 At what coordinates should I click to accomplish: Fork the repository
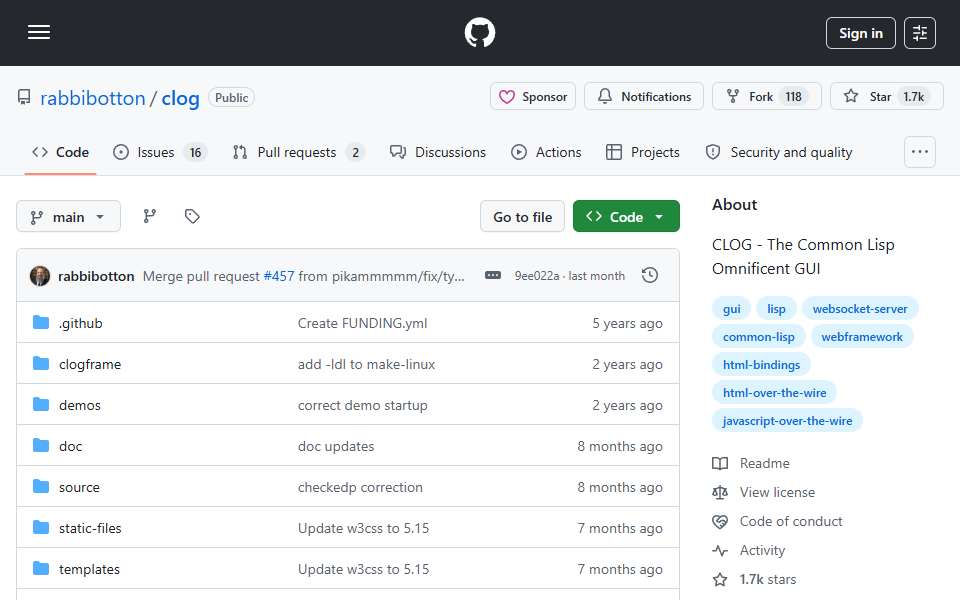767,97
